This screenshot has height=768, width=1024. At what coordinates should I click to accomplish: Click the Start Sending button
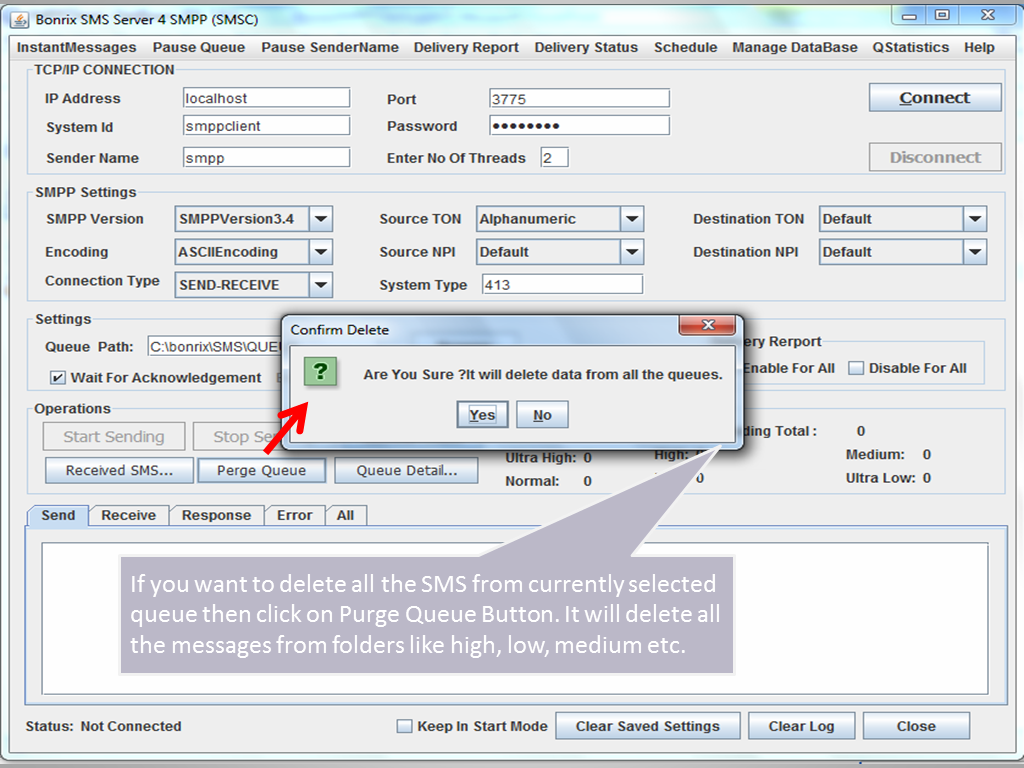click(114, 436)
